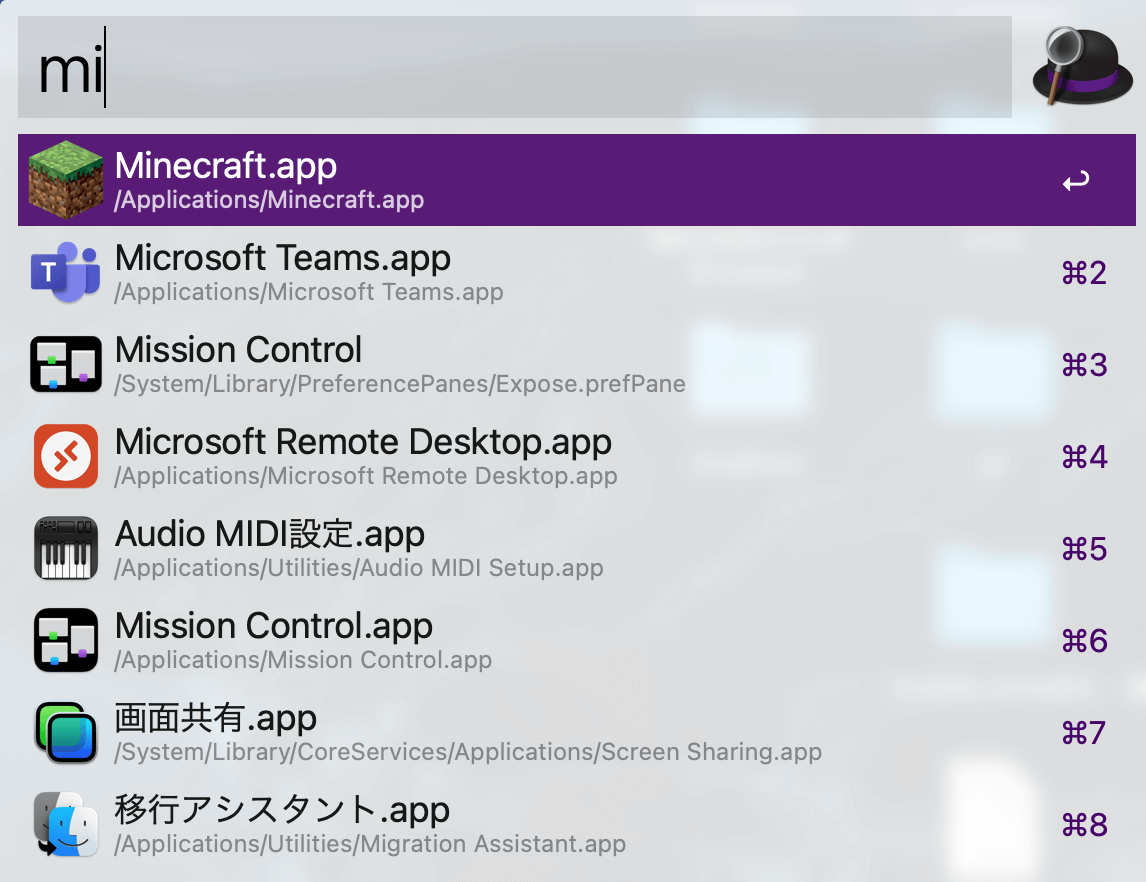Select the Microsoft Teams.app result title
Screen dimensions: 1146x882
(283, 258)
